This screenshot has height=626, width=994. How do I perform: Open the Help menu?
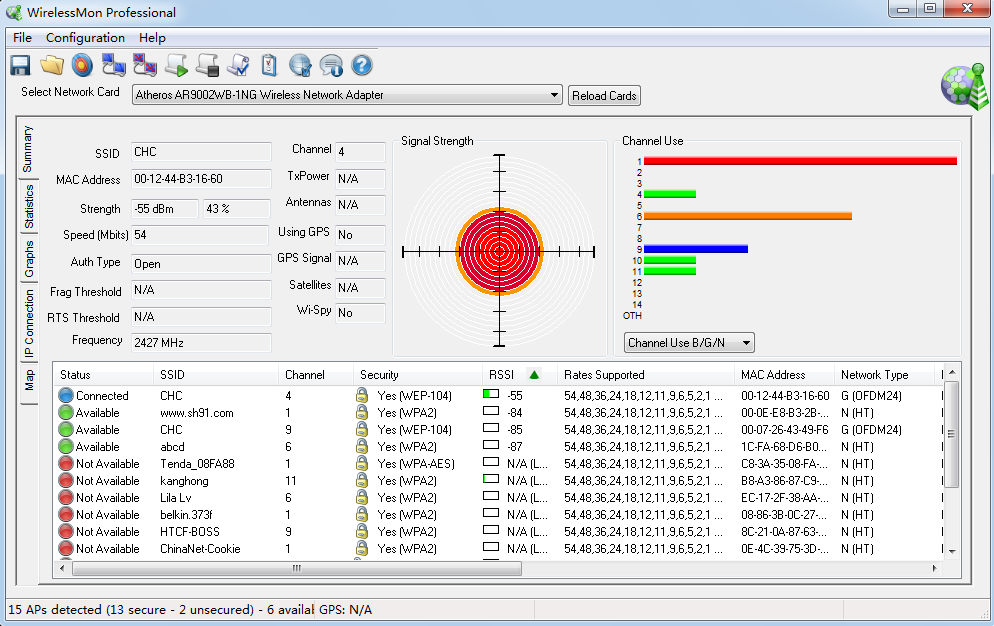[152, 37]
